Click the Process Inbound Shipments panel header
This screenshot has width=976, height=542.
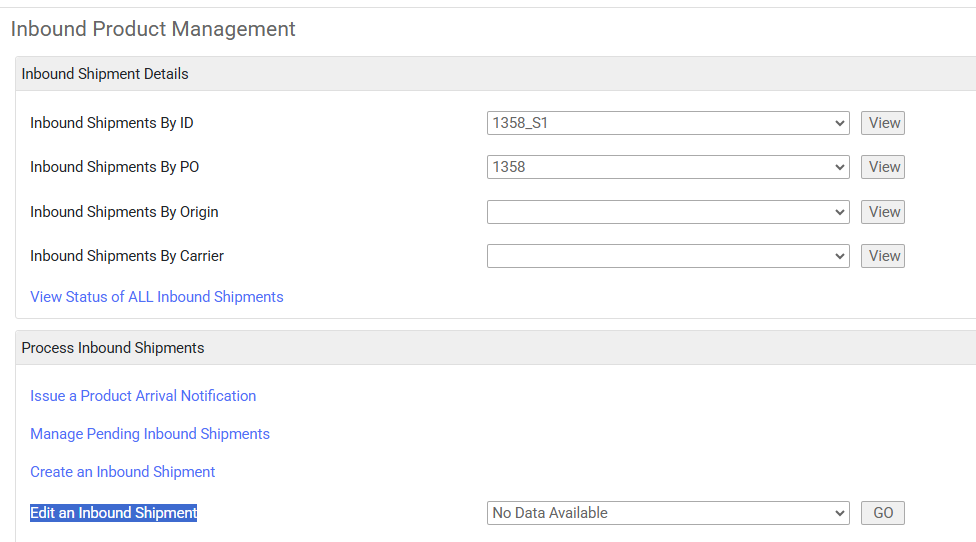click(495, 348)
